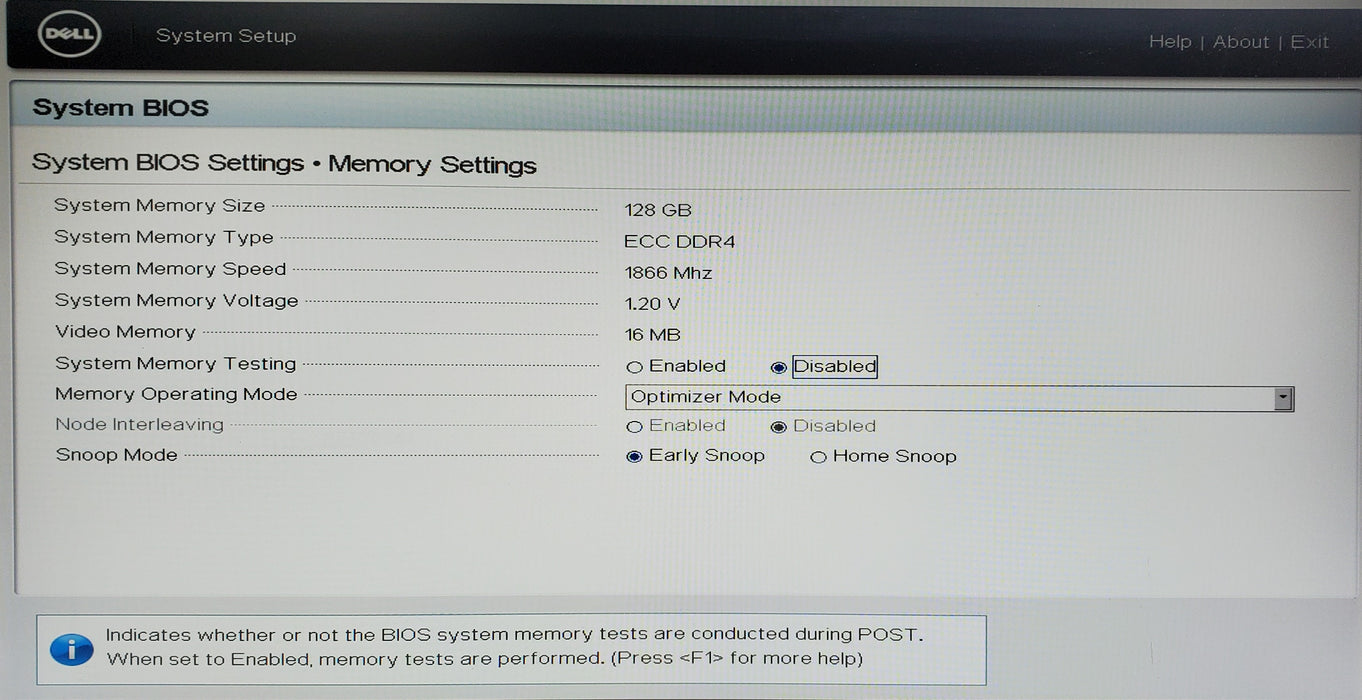Click the System BIOS heading

(x=121, y=108)
